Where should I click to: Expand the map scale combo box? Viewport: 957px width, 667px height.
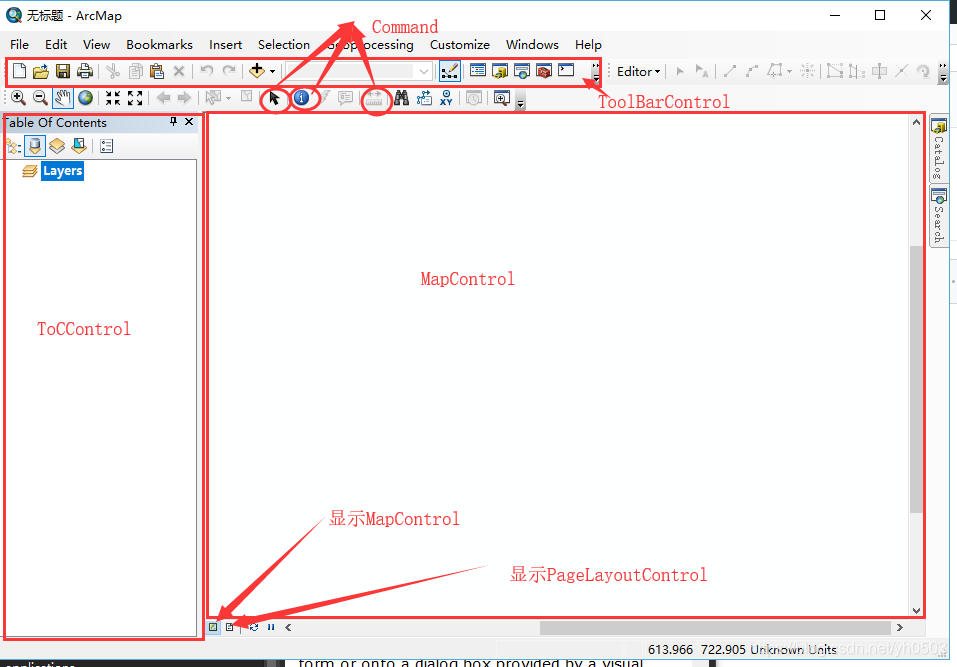pyautogui.click(x=424, y=71)
